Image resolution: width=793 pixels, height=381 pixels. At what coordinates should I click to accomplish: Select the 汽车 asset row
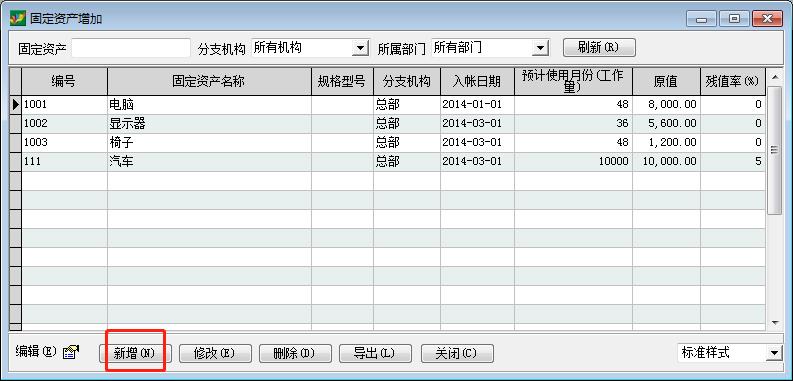click(387, 162)
